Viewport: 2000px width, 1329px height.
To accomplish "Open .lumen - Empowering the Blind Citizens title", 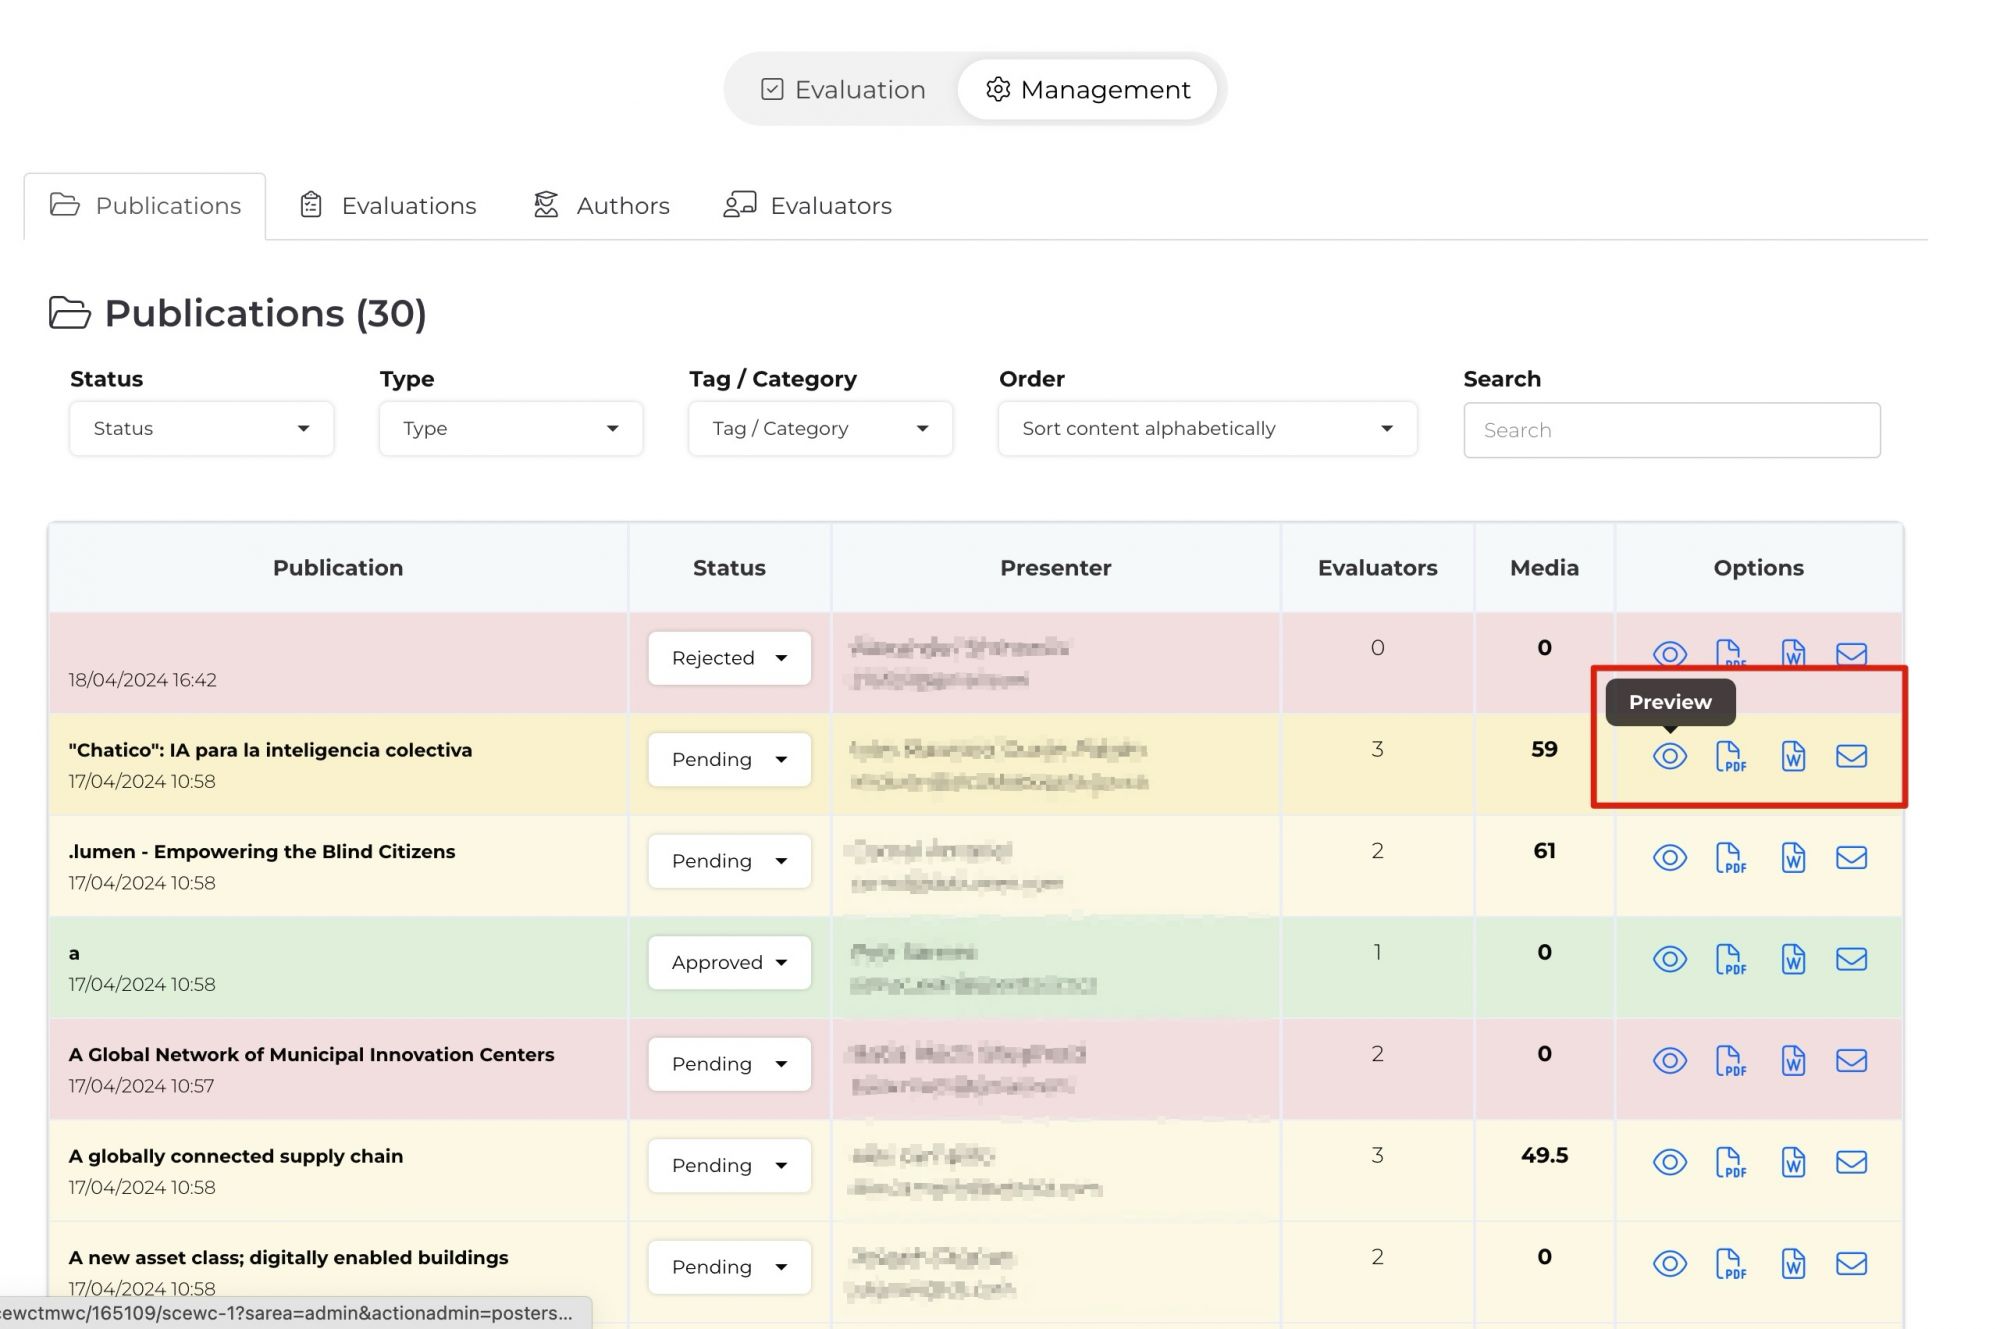I will [x=262, y=852].
